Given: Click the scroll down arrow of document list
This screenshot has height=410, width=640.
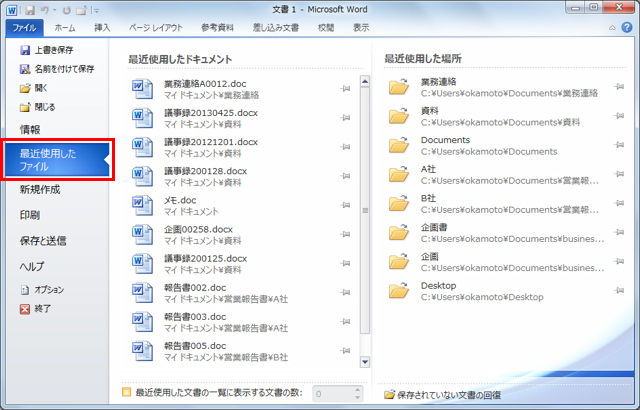Looking at the screenshot, I should (x=365, y=362).
